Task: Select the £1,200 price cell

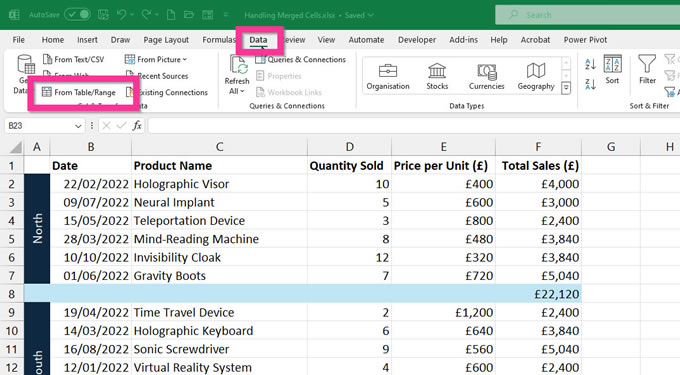Action: [x=443, y=313]
